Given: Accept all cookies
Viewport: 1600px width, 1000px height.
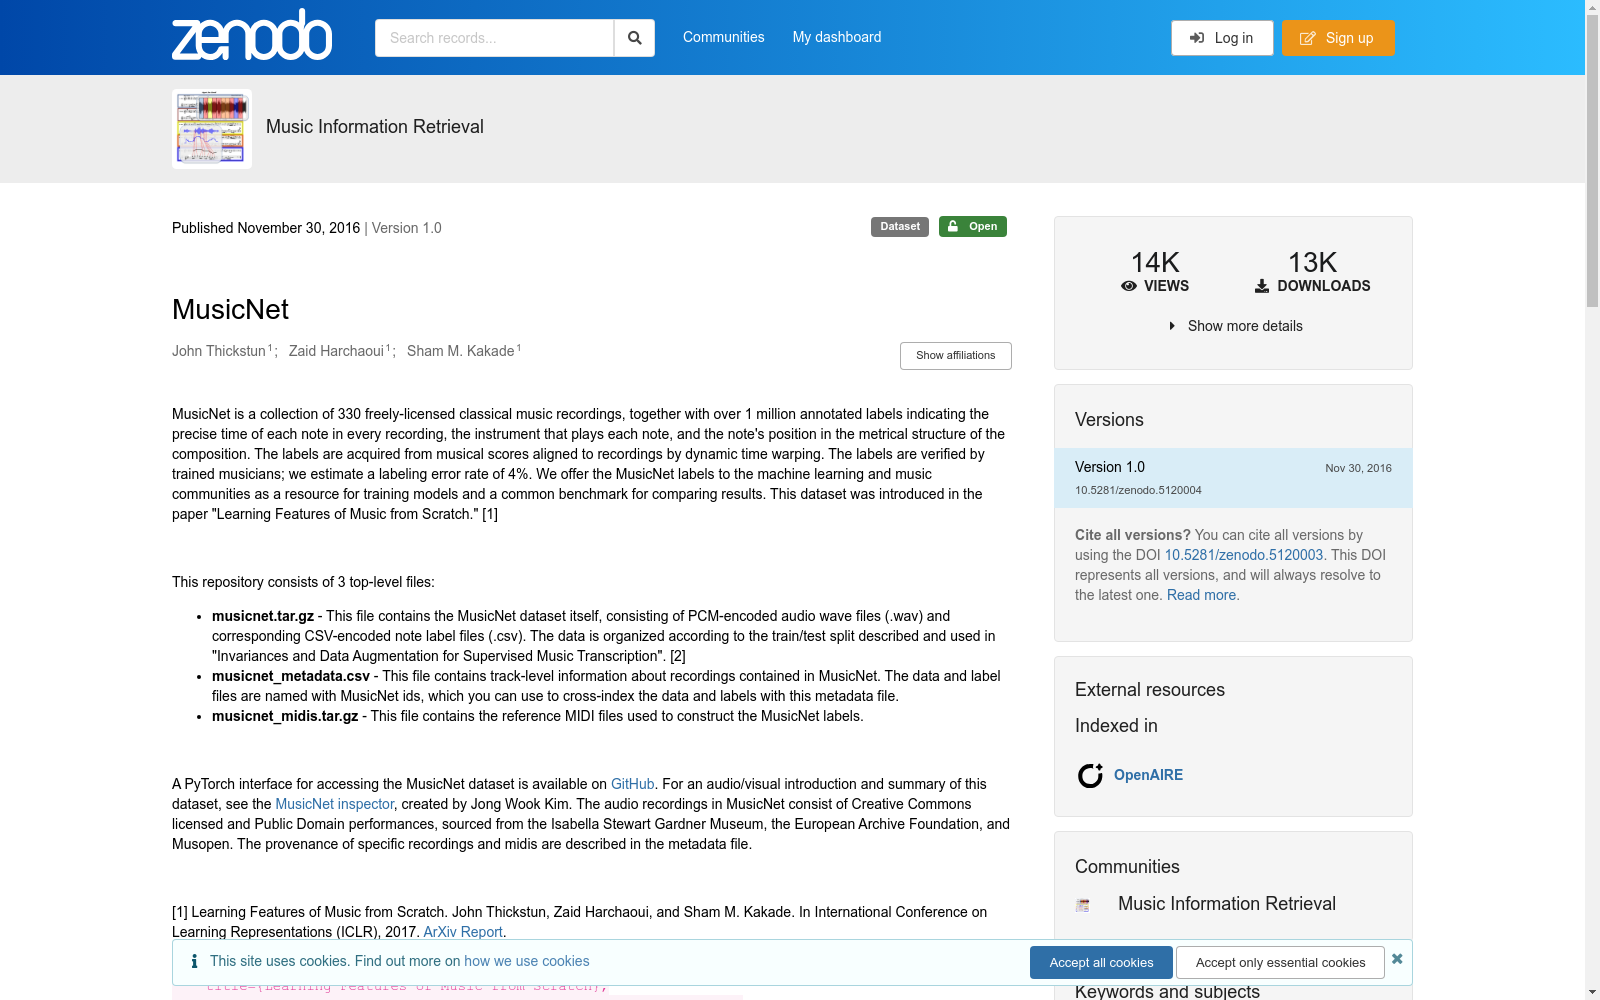Looking at the screenshot, I should (1101, 962).
